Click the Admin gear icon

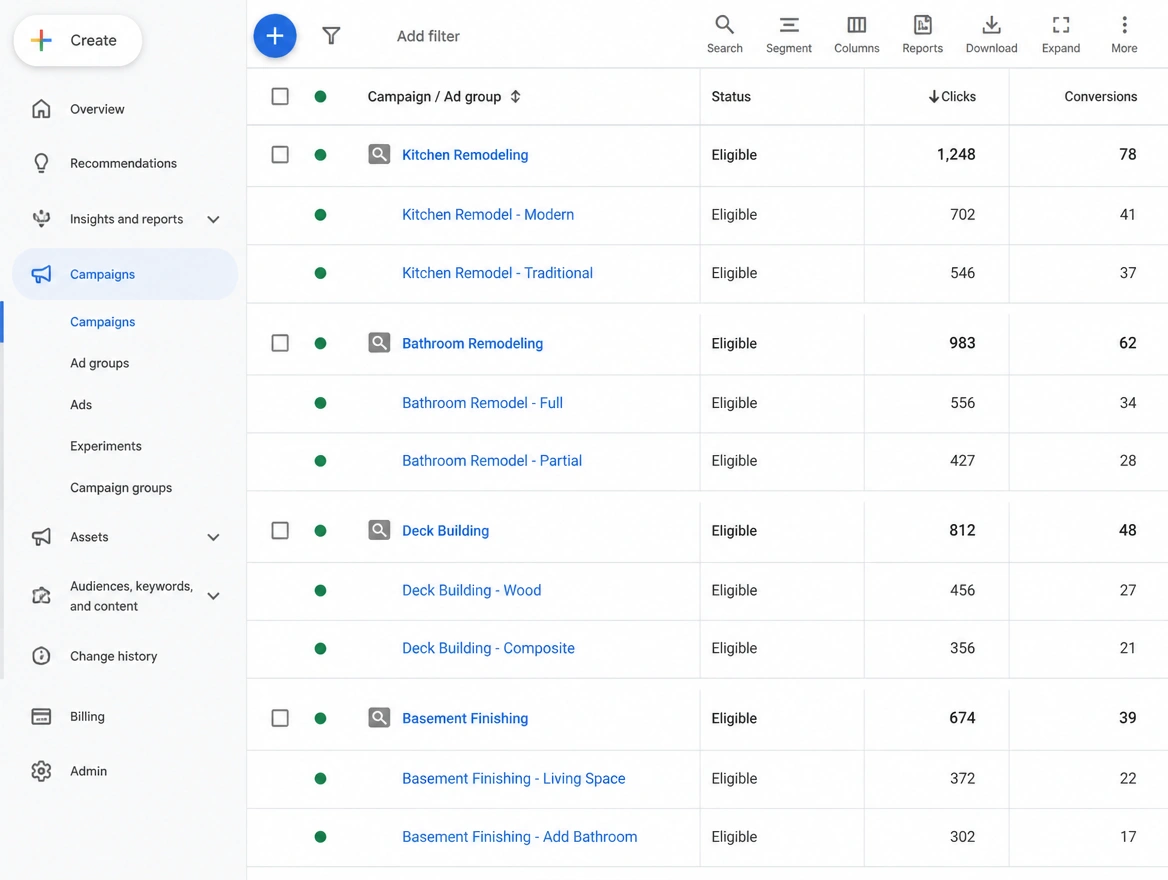(x=41, y=770)
